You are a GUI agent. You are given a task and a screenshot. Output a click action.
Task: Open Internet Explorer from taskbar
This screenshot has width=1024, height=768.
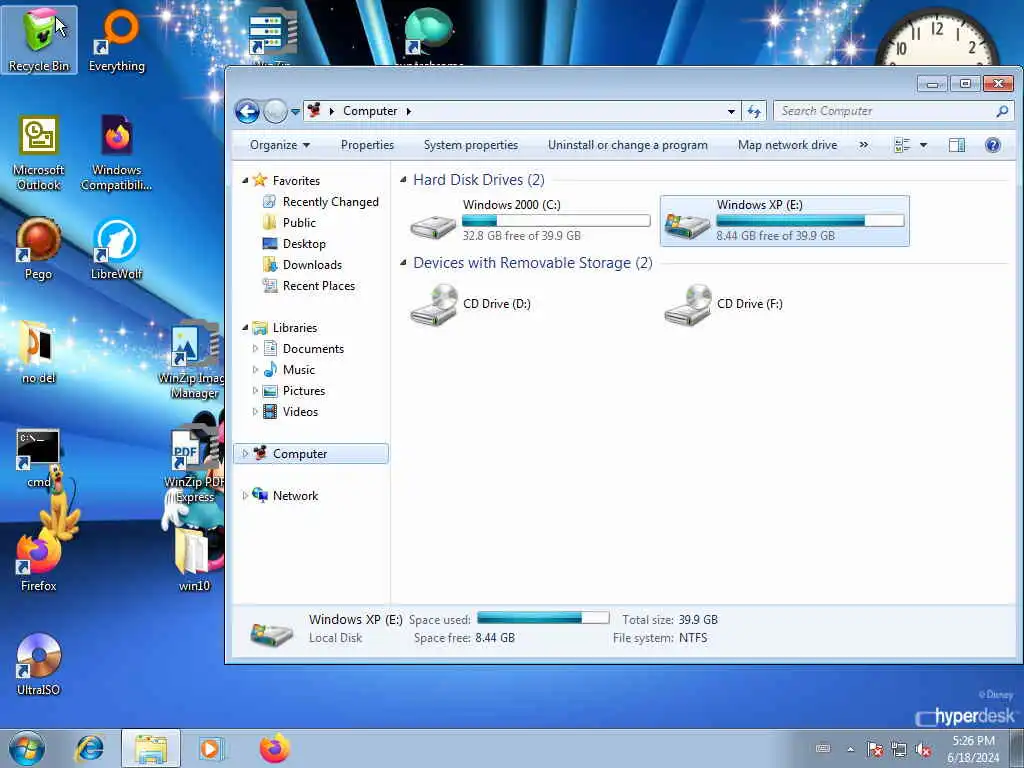[x=89, y=748]
